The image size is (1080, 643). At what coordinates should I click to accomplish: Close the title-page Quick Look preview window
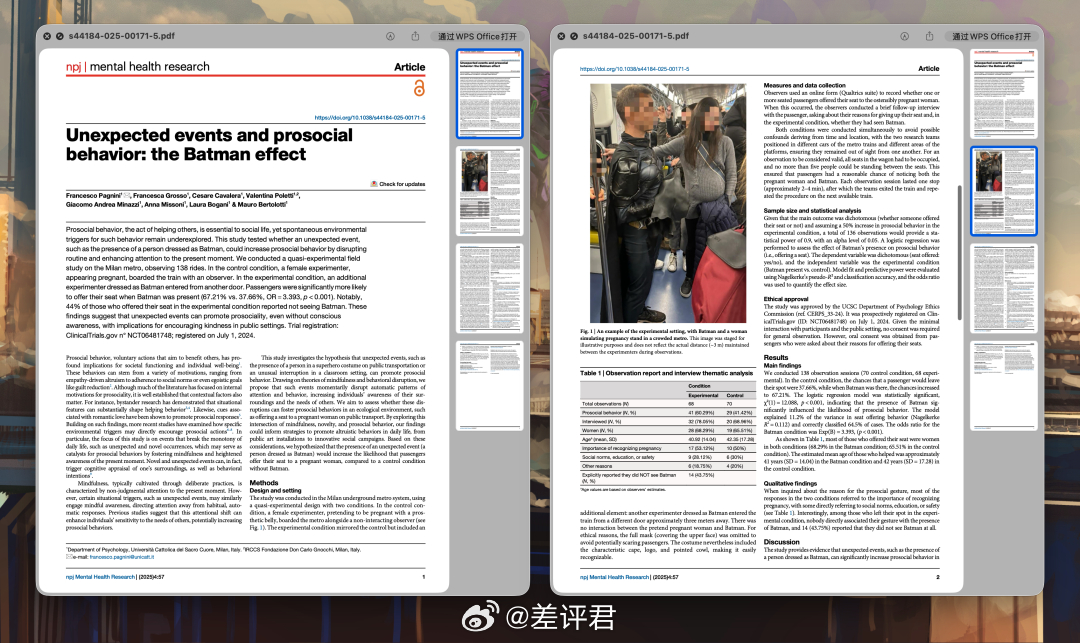click(46, 35)
